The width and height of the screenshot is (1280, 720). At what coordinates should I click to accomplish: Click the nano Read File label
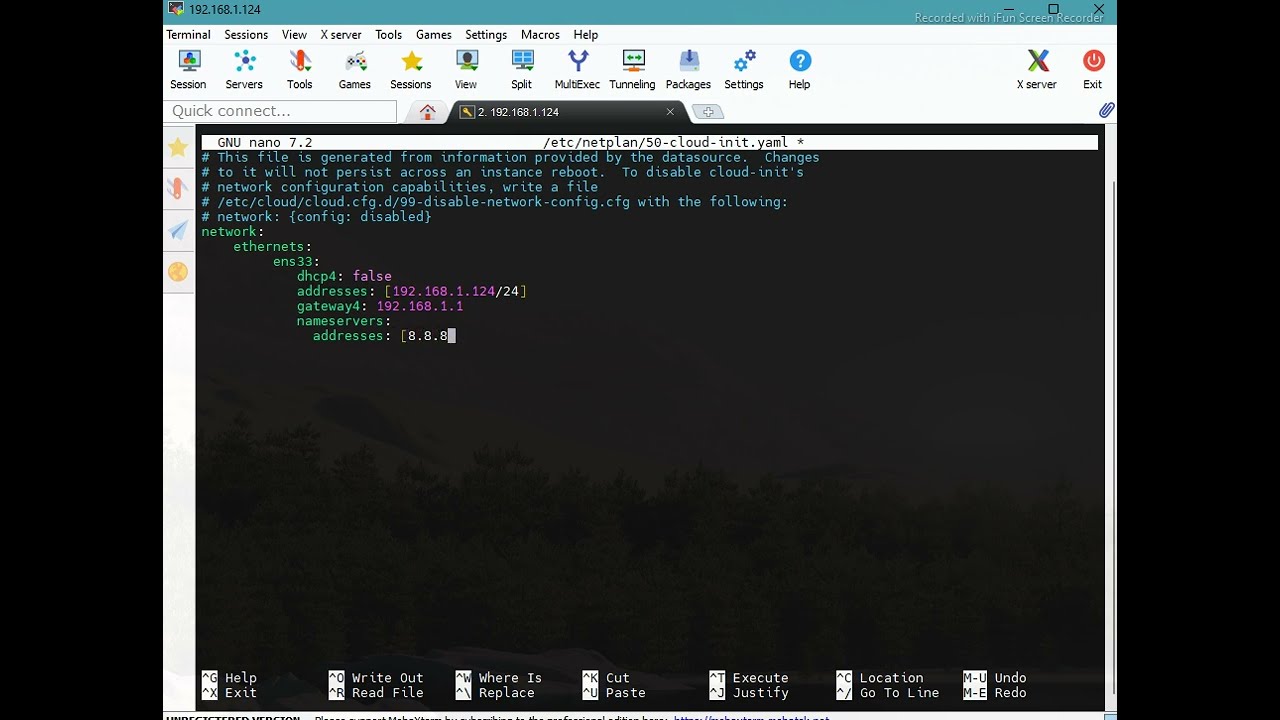point(388,693)
